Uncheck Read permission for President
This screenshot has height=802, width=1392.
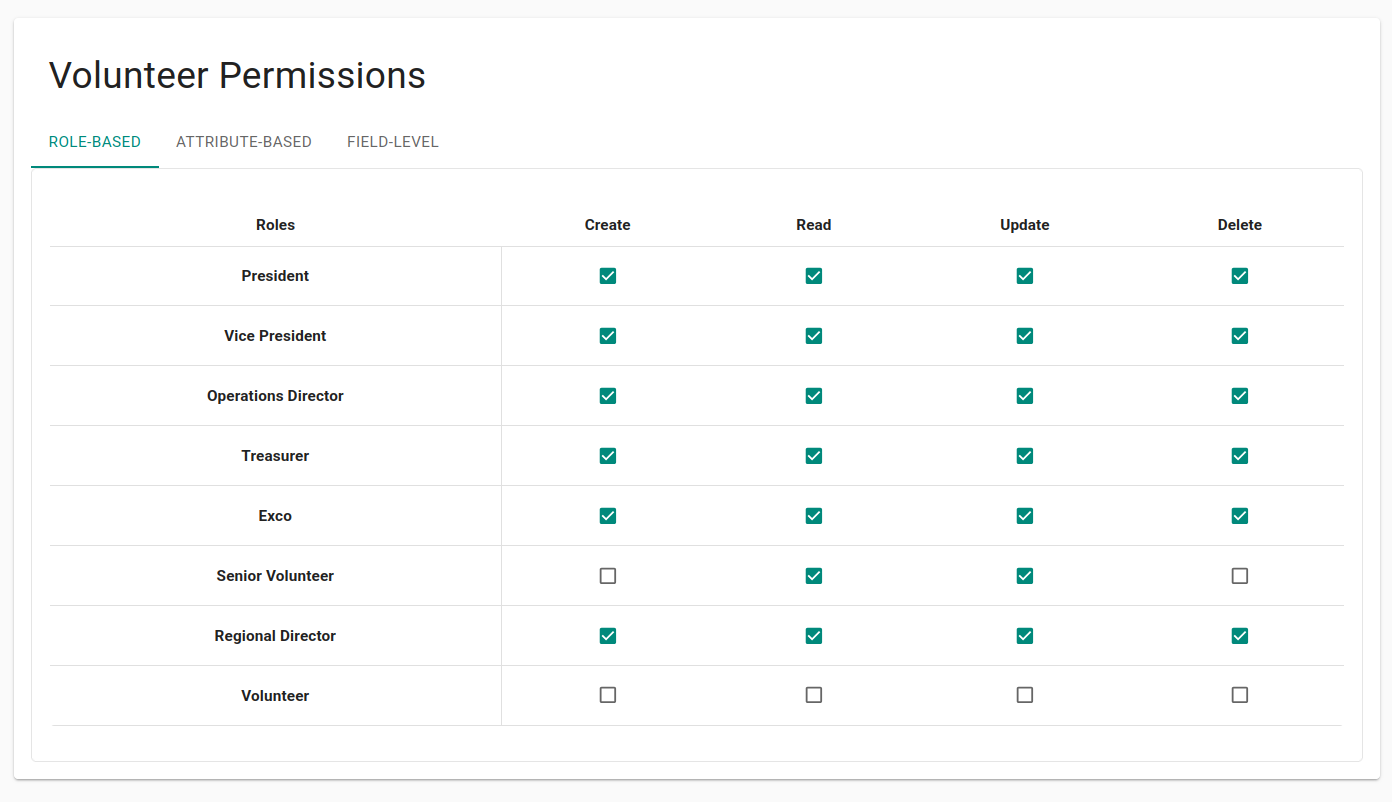(814, 276)
